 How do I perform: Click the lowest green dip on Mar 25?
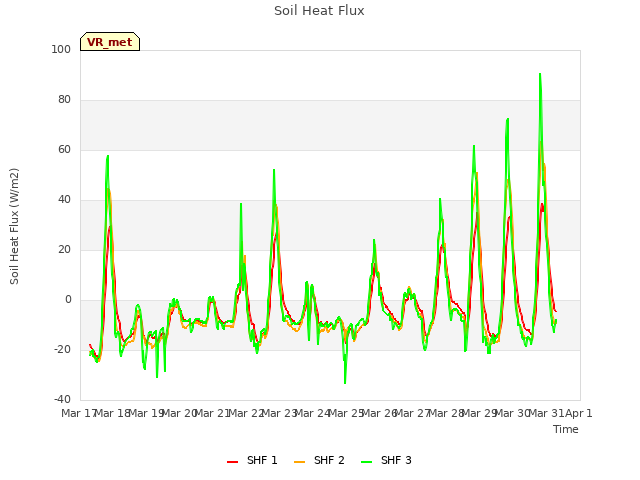(x=345, y=382)
